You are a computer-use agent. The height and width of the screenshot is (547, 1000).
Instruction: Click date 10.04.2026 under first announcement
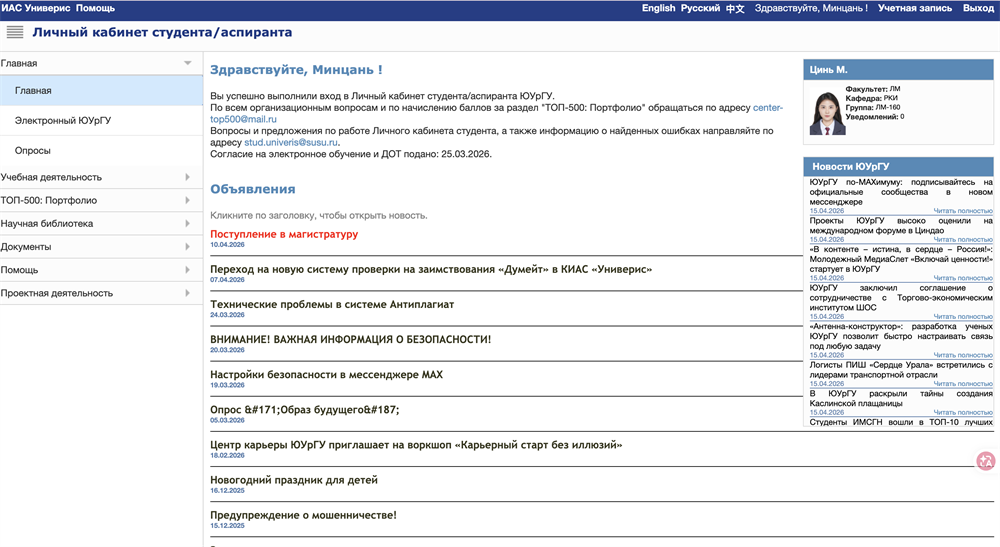227,244
